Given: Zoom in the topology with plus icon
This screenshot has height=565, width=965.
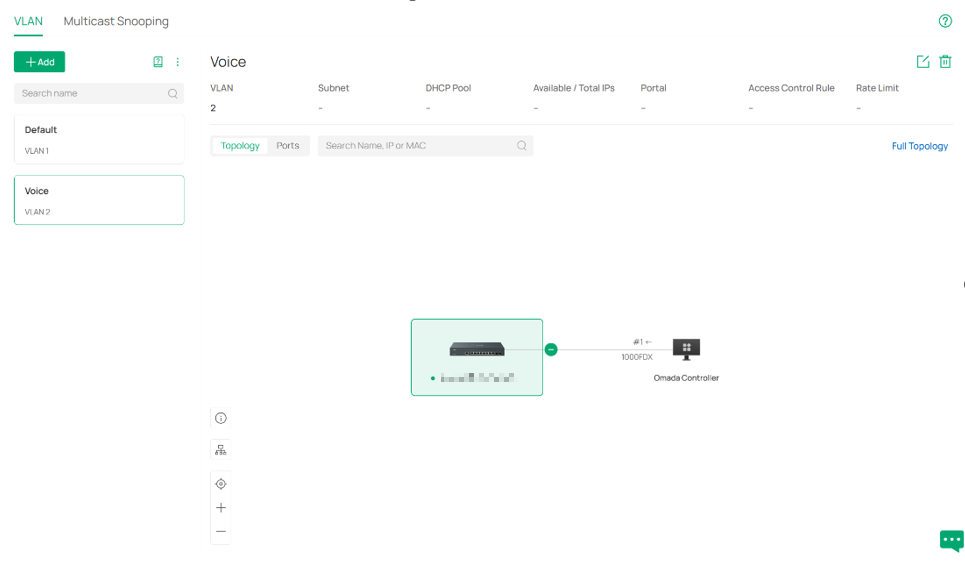Looking at the screenshot, I should point(221,508).
